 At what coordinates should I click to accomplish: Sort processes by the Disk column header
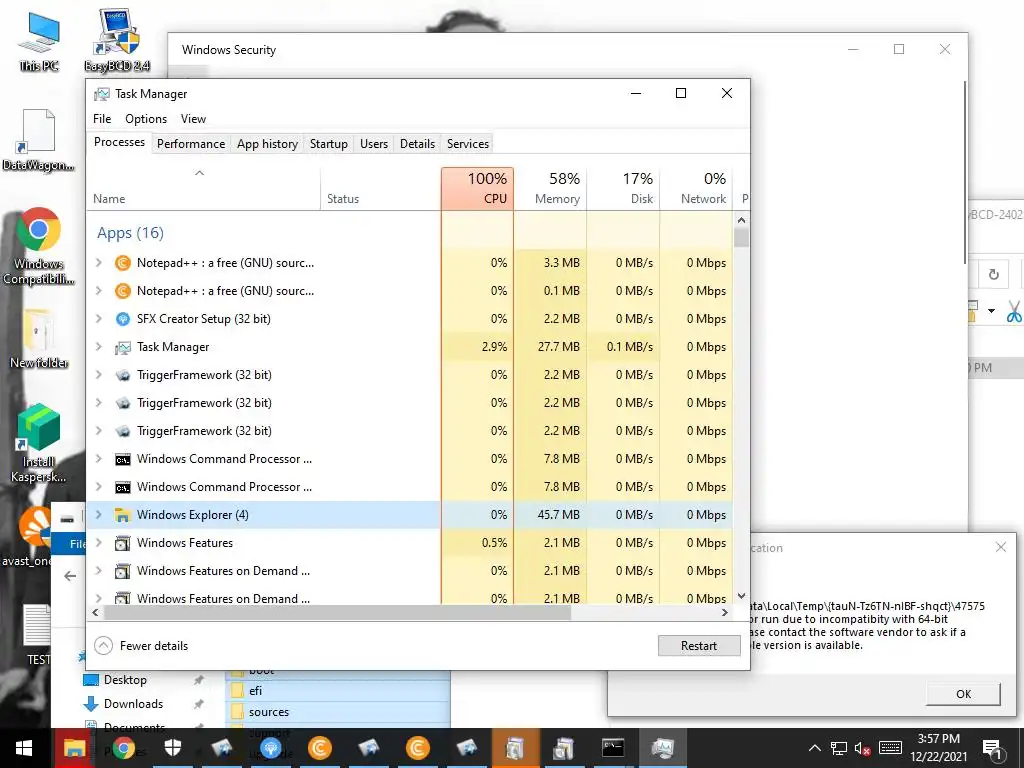623,188
